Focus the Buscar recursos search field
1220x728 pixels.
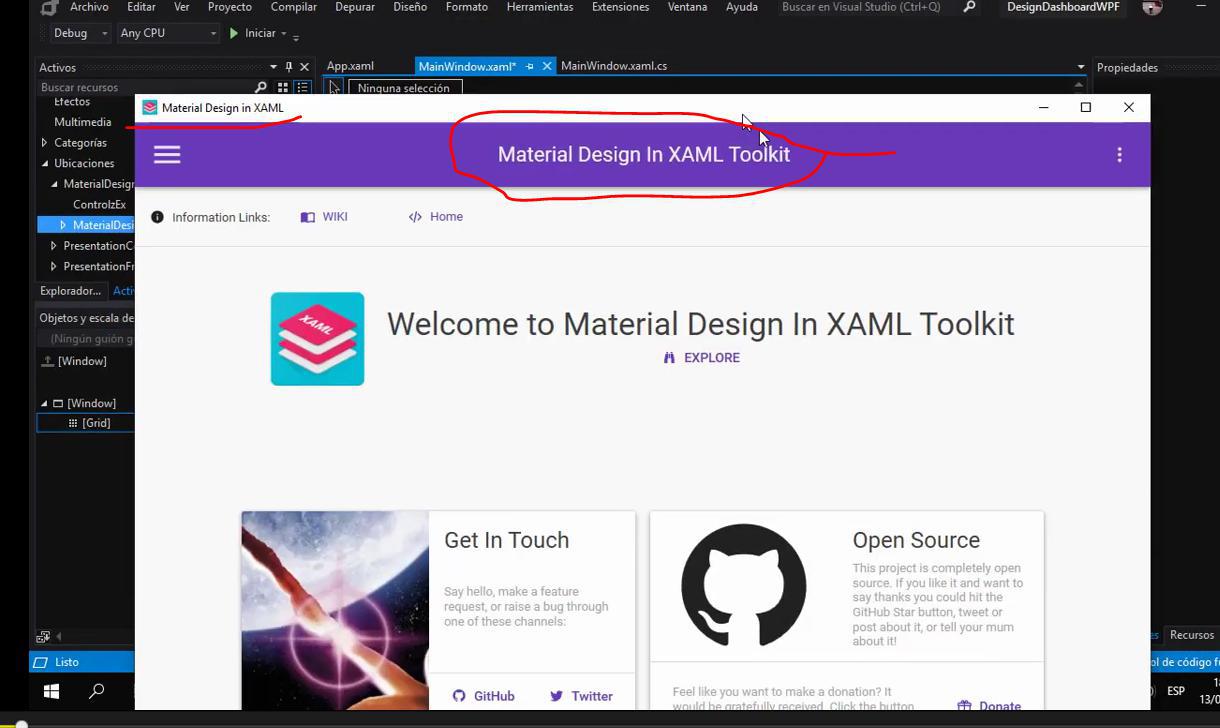pyautogui.click(x=144, y=87)
